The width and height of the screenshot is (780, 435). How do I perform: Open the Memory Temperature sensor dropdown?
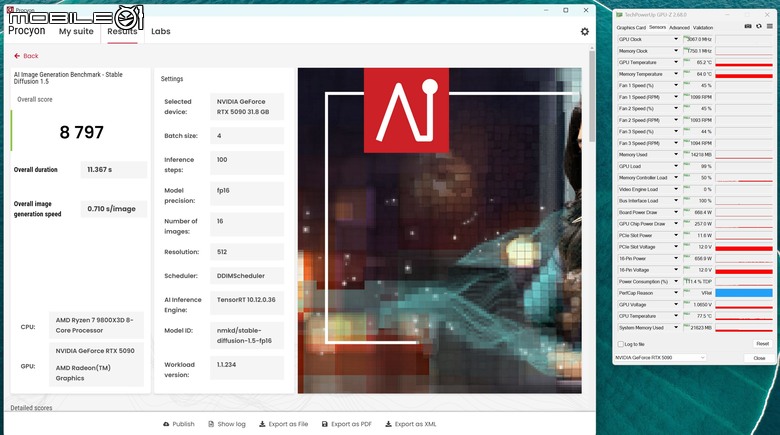tap(676, 74)
